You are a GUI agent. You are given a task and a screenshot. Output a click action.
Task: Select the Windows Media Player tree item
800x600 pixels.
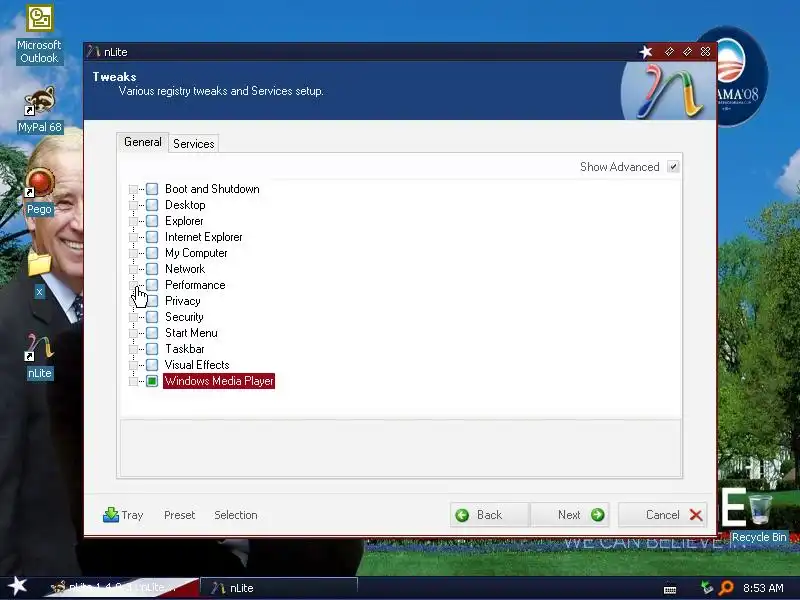point(219,381)
